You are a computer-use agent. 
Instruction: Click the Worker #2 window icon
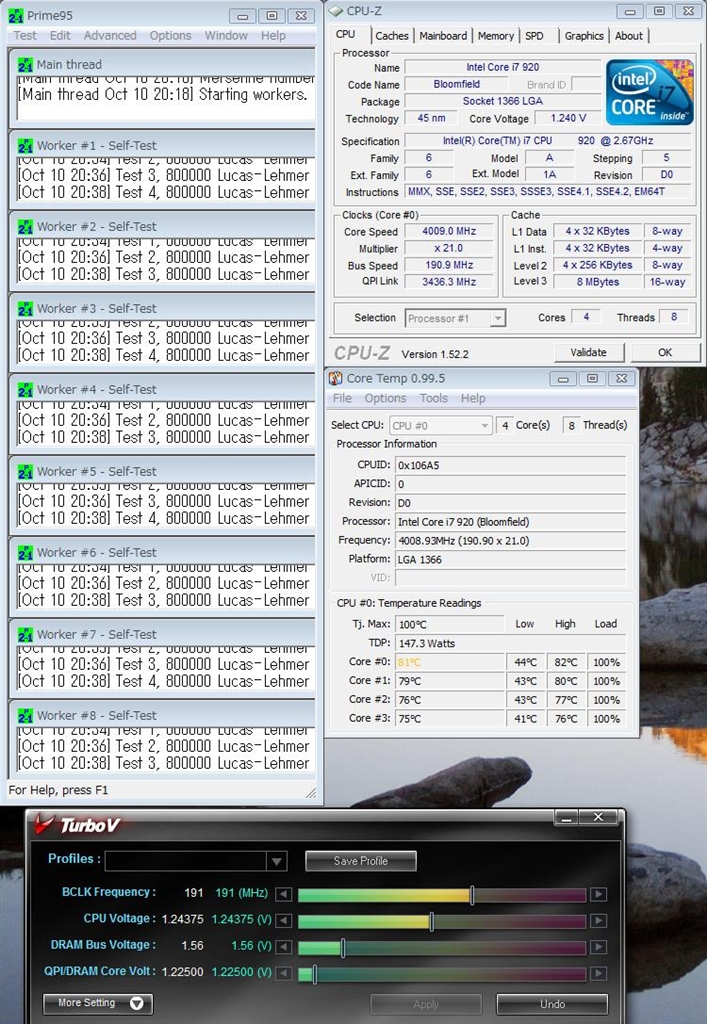[25, 227]
